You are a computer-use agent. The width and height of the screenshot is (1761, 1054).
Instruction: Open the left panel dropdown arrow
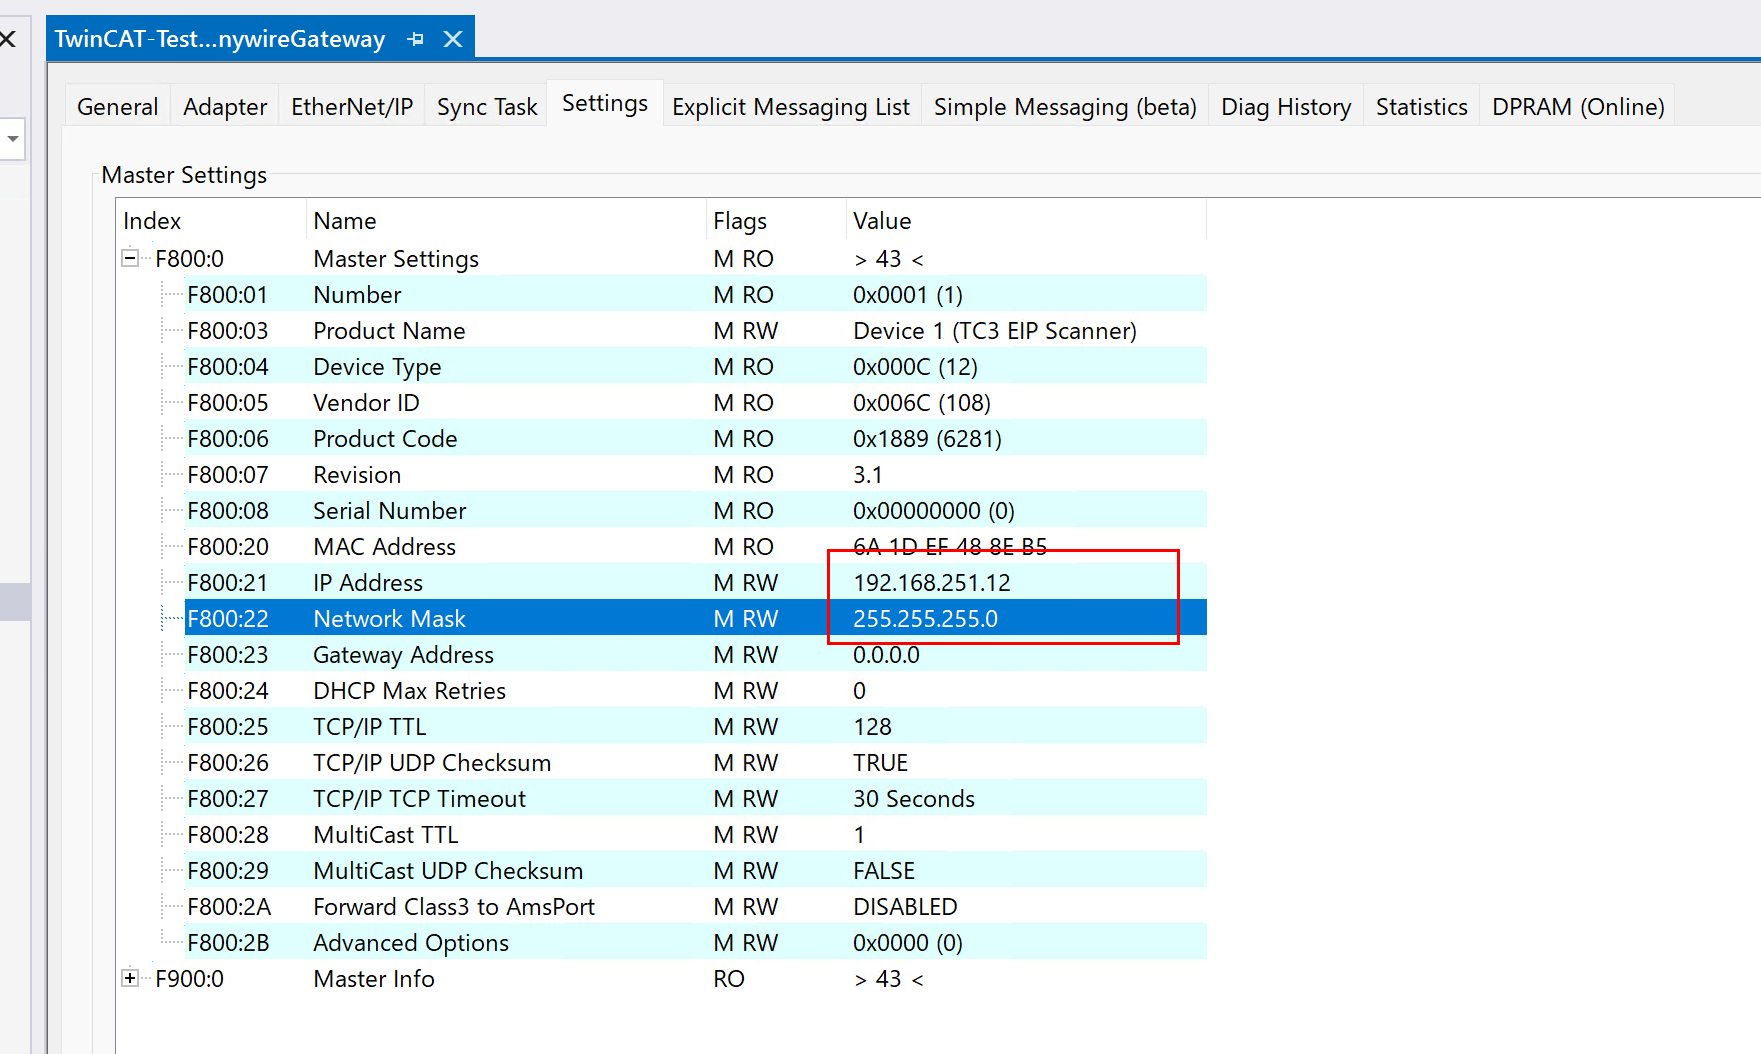coord(13,138)
